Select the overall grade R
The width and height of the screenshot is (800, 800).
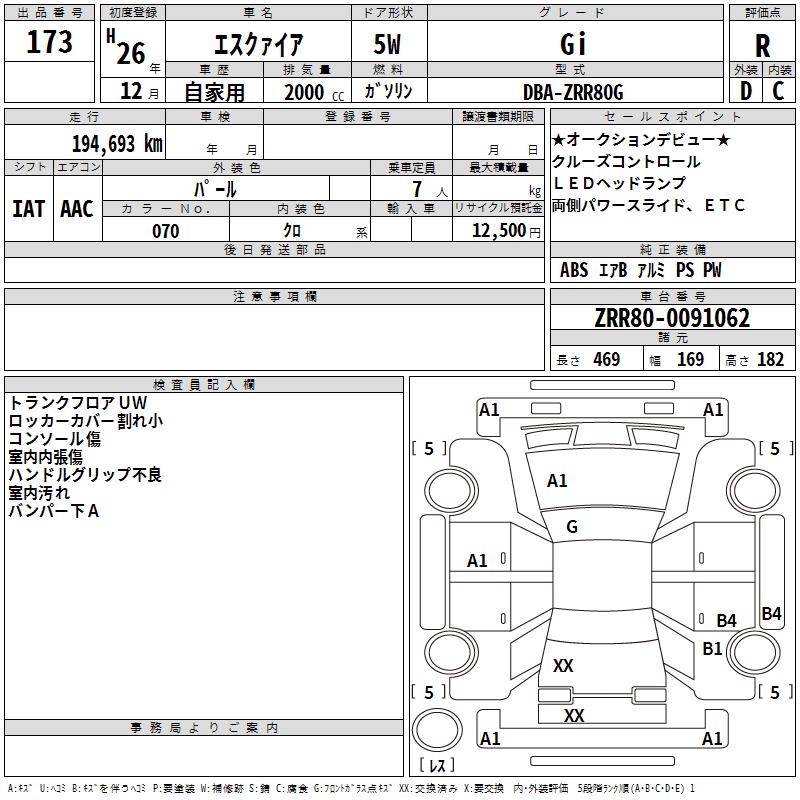click(763, 45)
